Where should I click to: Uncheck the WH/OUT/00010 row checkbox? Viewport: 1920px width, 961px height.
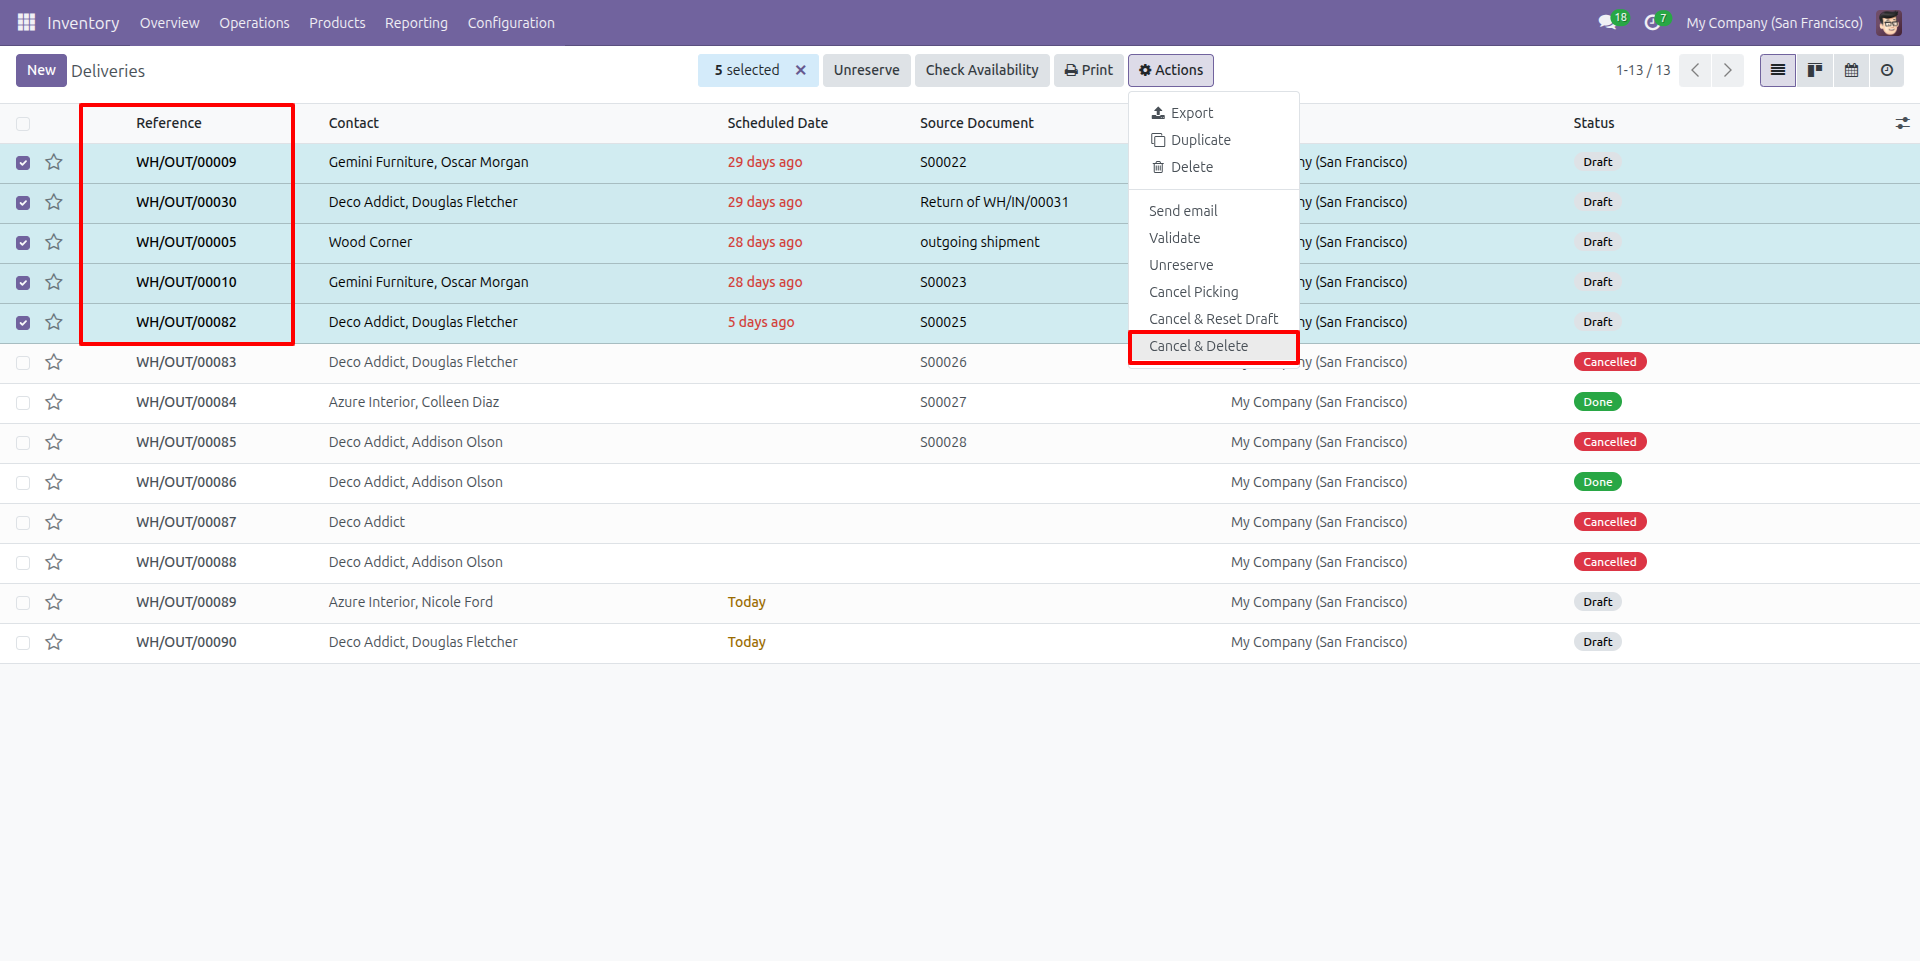pos(23,283)
